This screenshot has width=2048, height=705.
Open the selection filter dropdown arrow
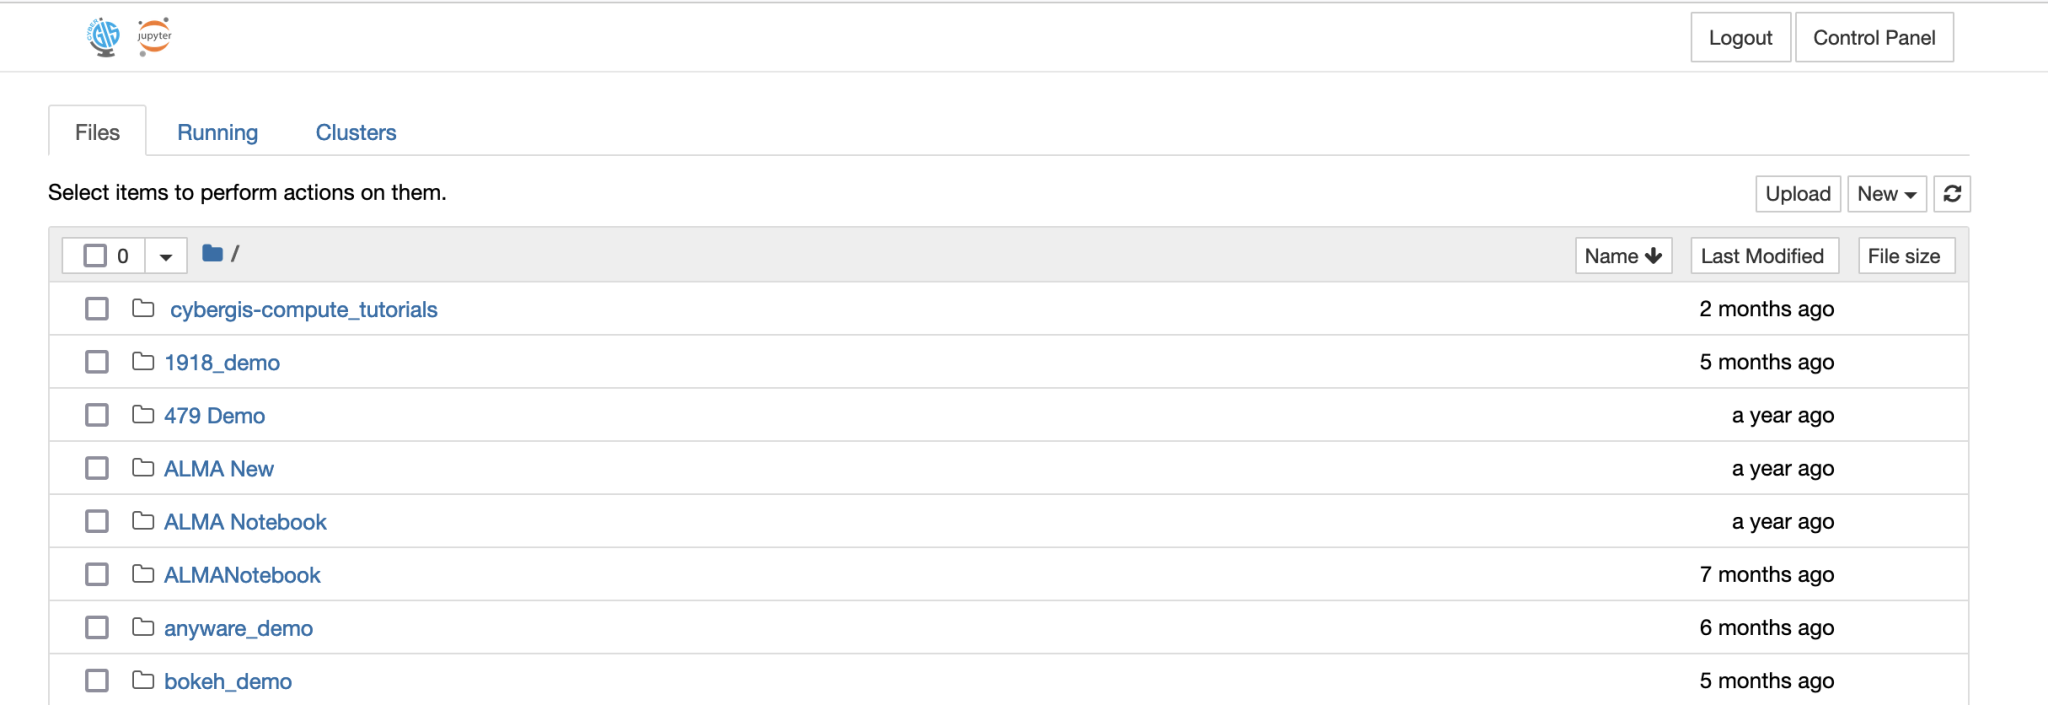coord(166,255)
